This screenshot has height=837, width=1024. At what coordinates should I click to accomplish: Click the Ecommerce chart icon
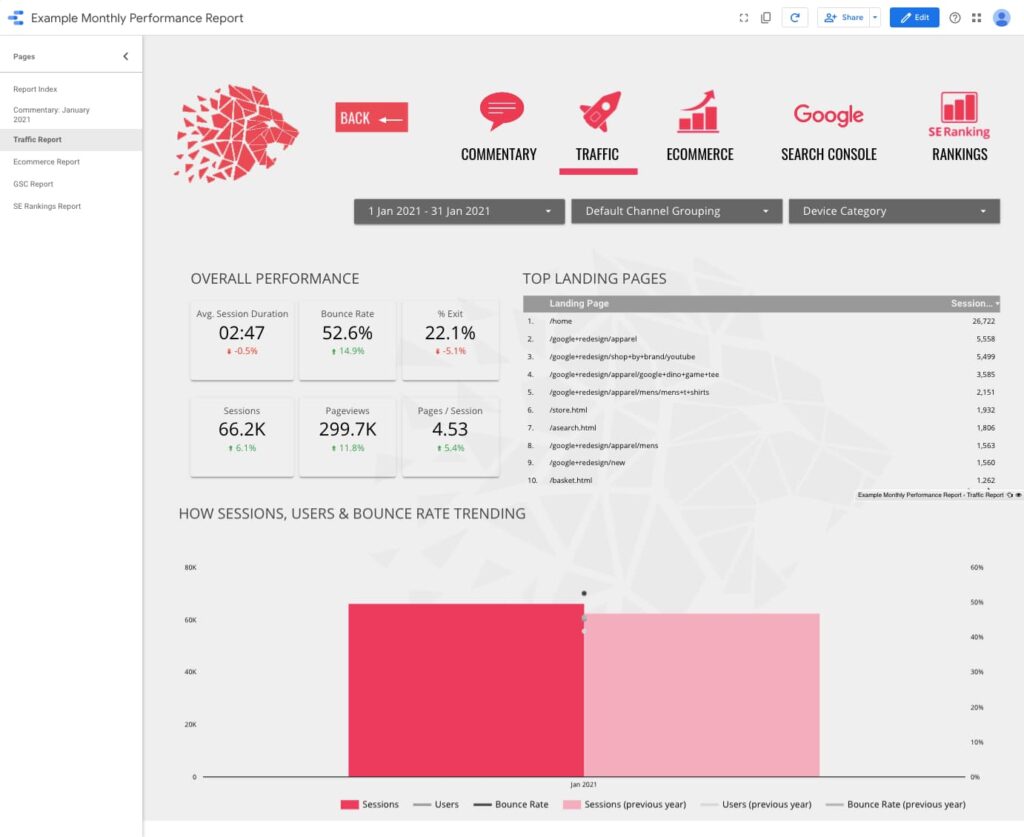click(699, 112)
